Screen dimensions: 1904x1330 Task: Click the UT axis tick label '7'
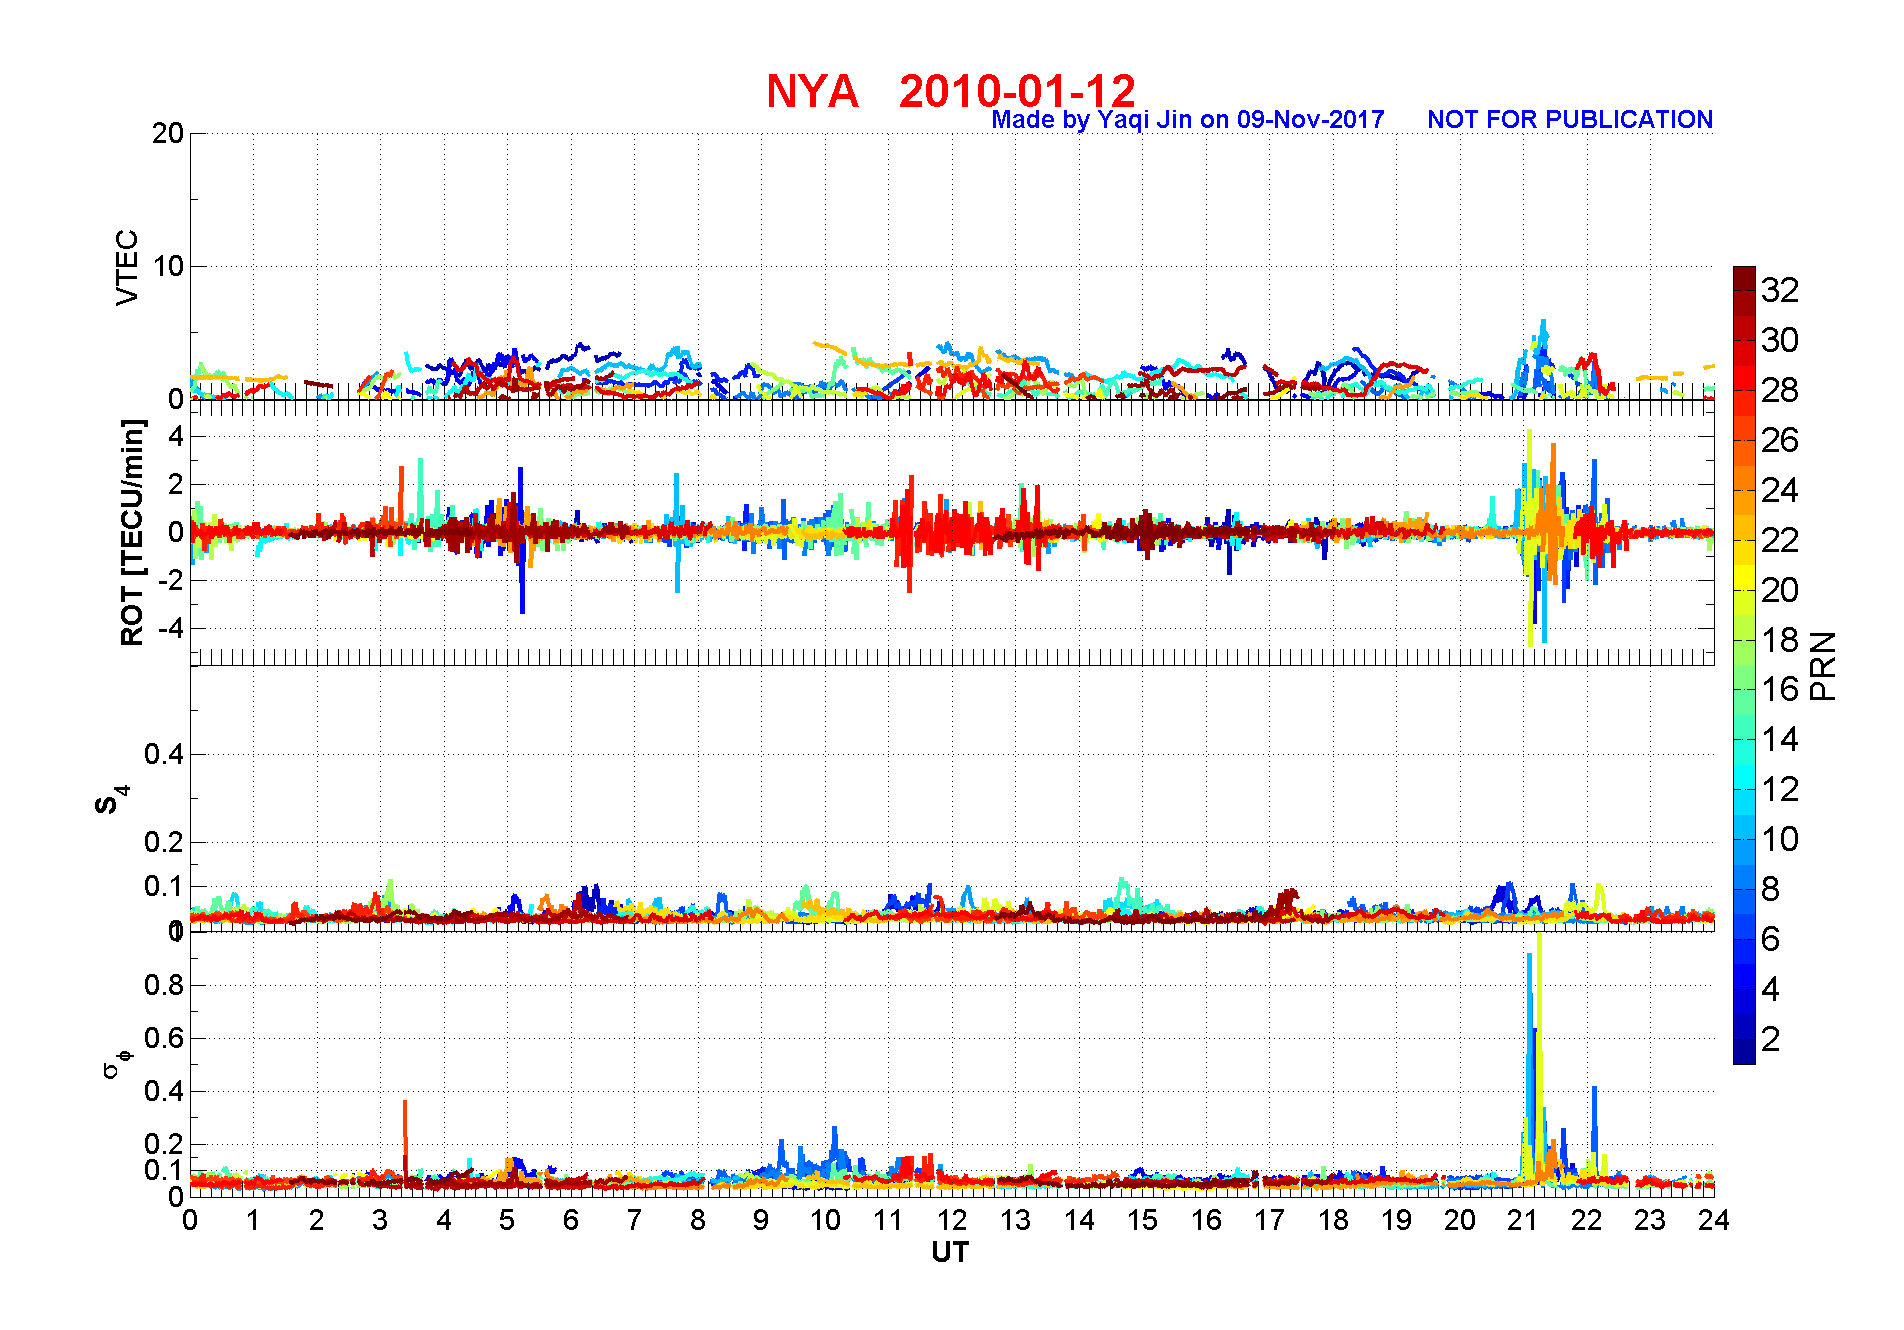[x=634, y=1220]
